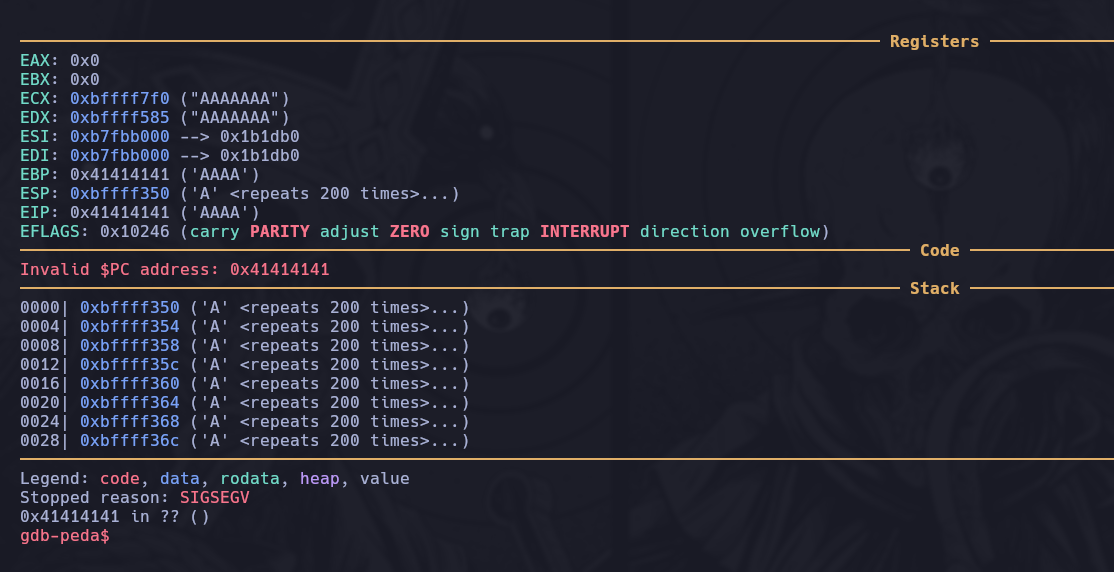Select the ECX address 0xbffff7f0
Image resolution: width=1114 pixels, height=572 pixels.
coord(119,98)
